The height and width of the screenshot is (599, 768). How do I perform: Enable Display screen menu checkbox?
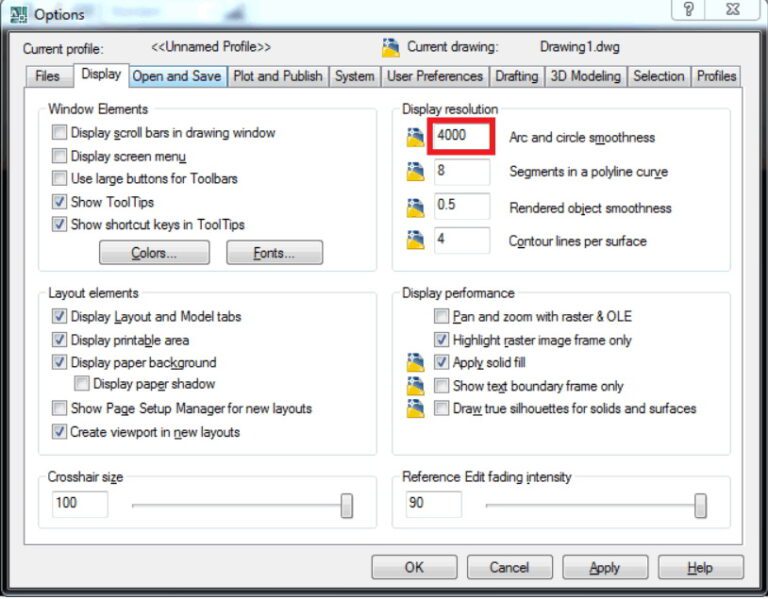[x=59, y=156]
